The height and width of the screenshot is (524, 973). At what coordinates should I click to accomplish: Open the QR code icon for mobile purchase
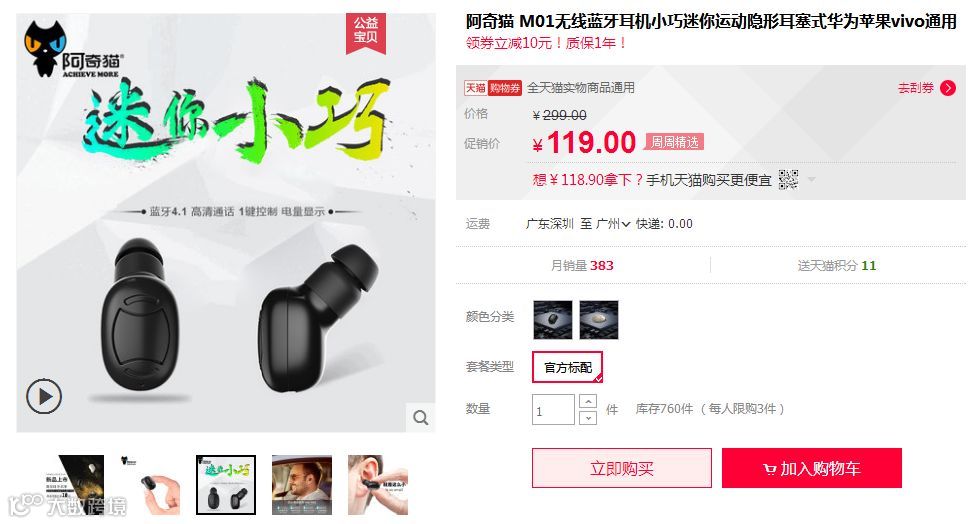[788, 180]
